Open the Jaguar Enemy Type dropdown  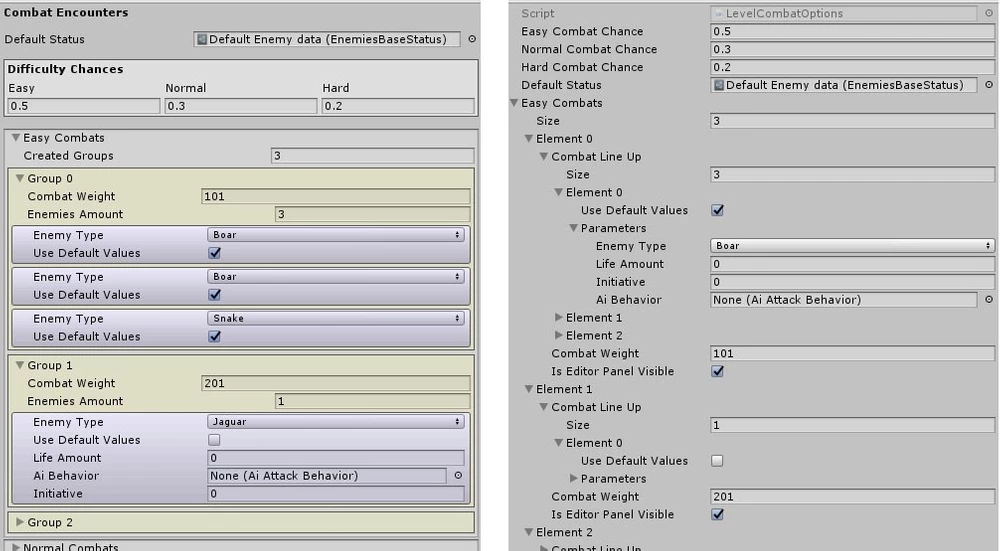pos(336,423)
